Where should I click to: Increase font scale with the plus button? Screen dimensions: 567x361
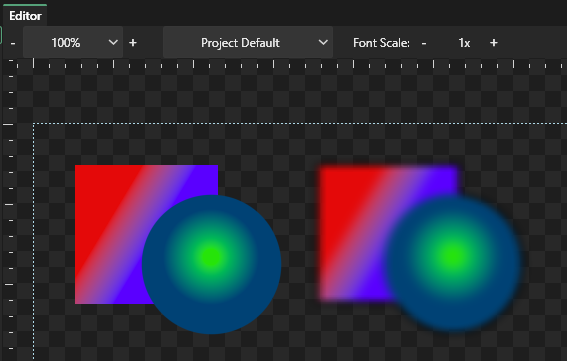point(494,43)
